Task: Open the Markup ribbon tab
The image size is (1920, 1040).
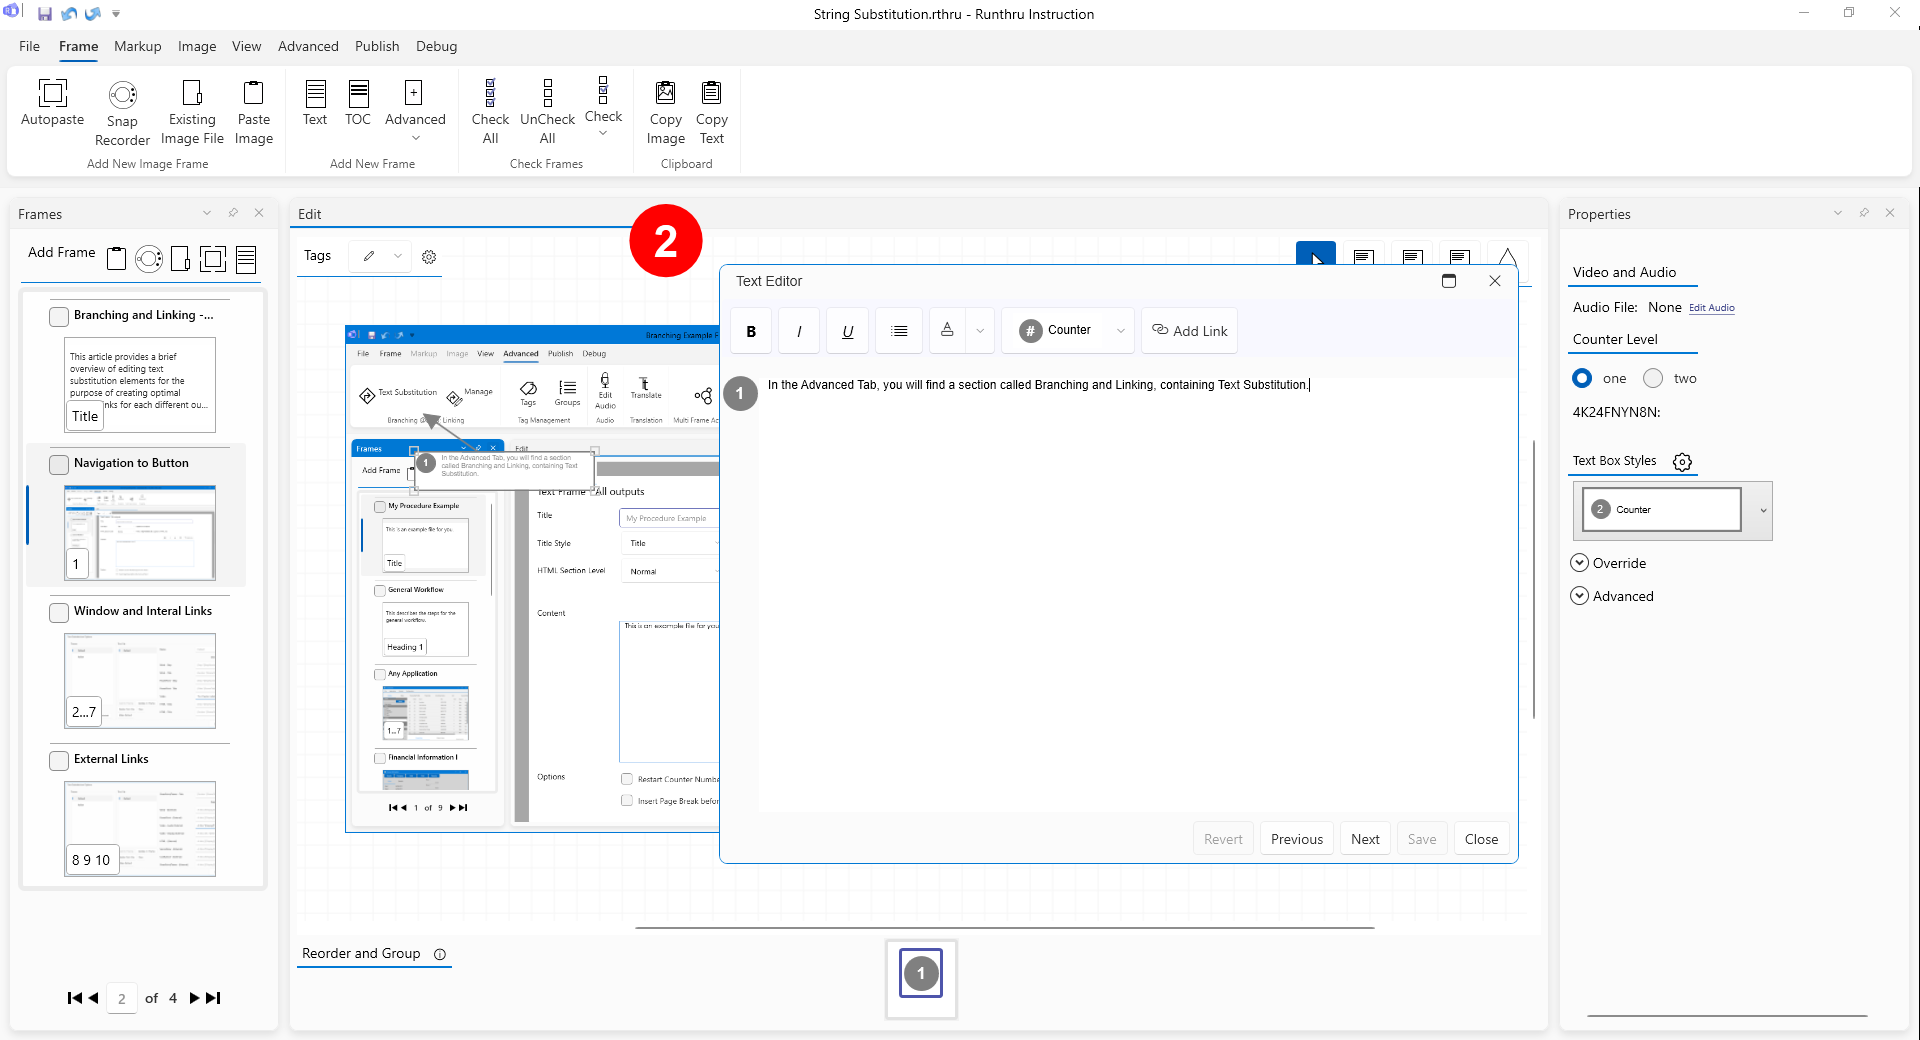Action: tap(137, 46)
